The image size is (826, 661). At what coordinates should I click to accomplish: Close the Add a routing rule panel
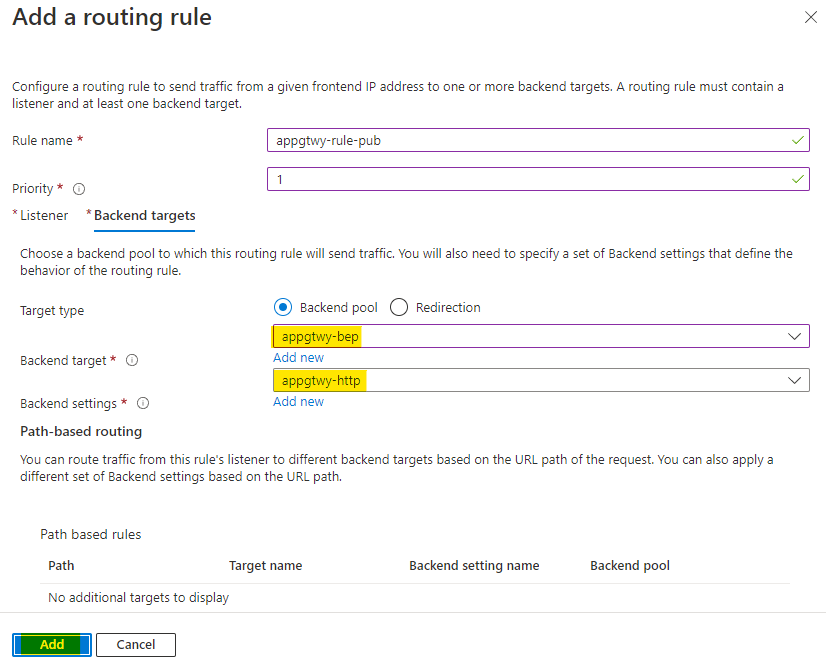(810, 18)
